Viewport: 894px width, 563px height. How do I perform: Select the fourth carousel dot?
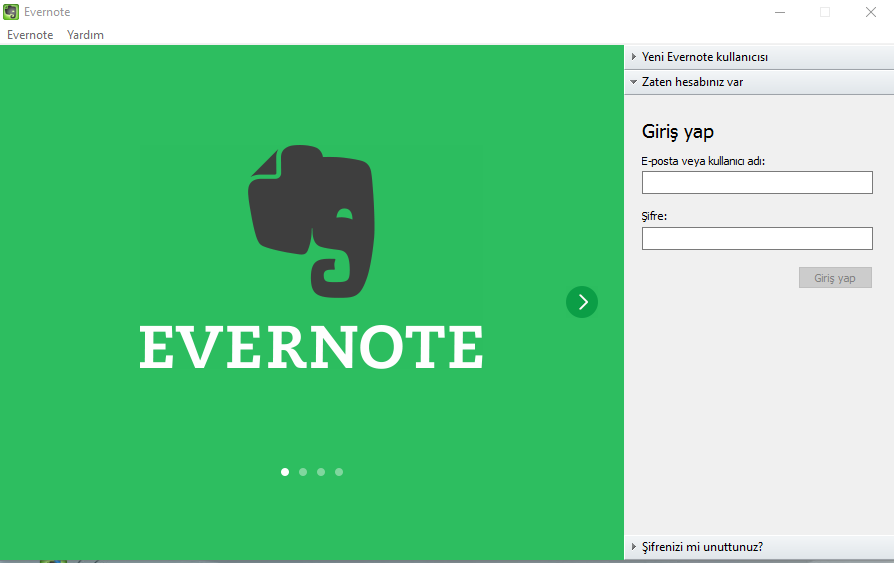pos(339,472)
